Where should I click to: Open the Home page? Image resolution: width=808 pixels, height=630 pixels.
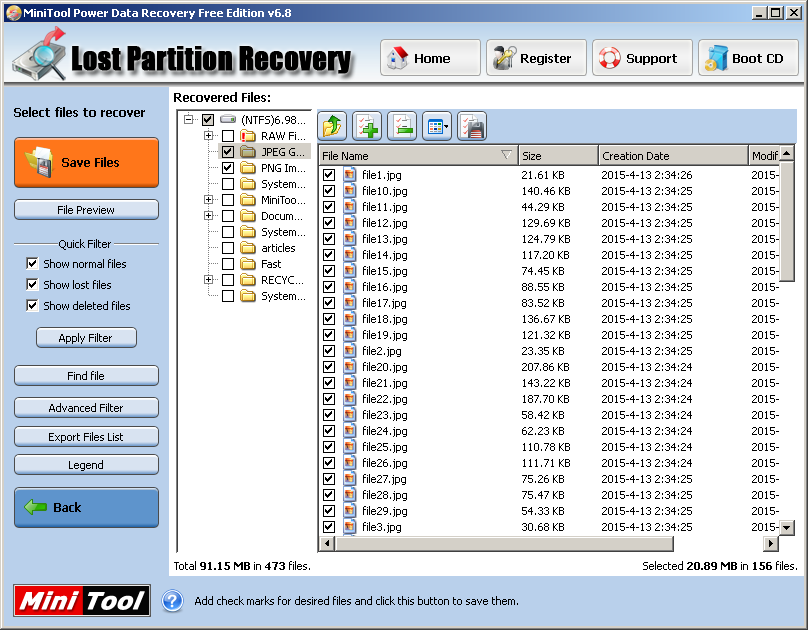coord(430,58)
